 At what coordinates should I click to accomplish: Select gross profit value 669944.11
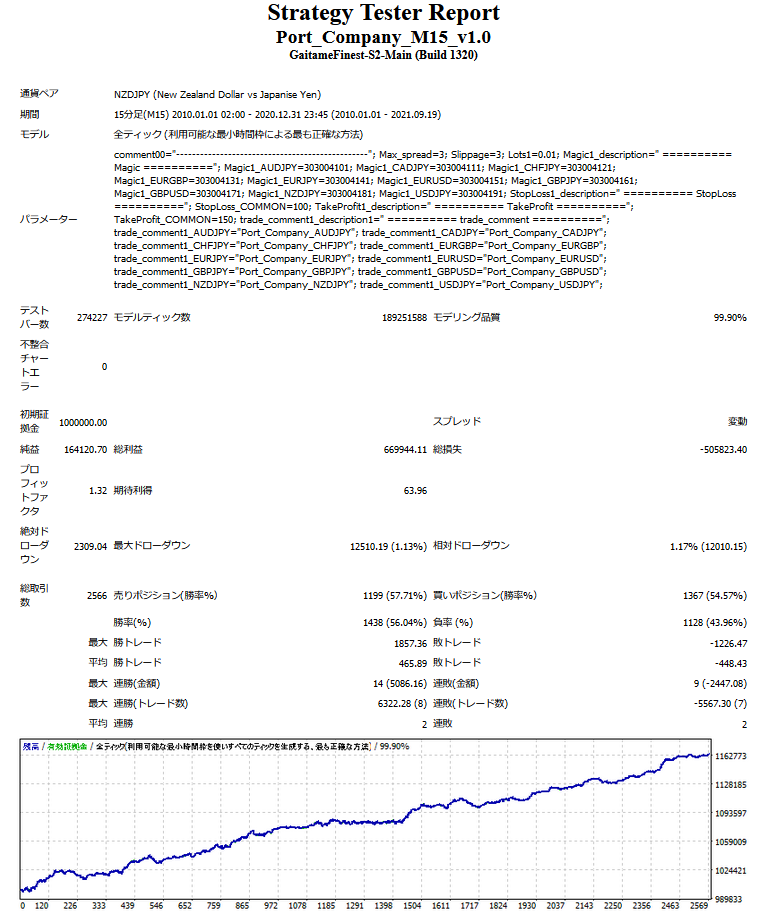click(405, 450)
